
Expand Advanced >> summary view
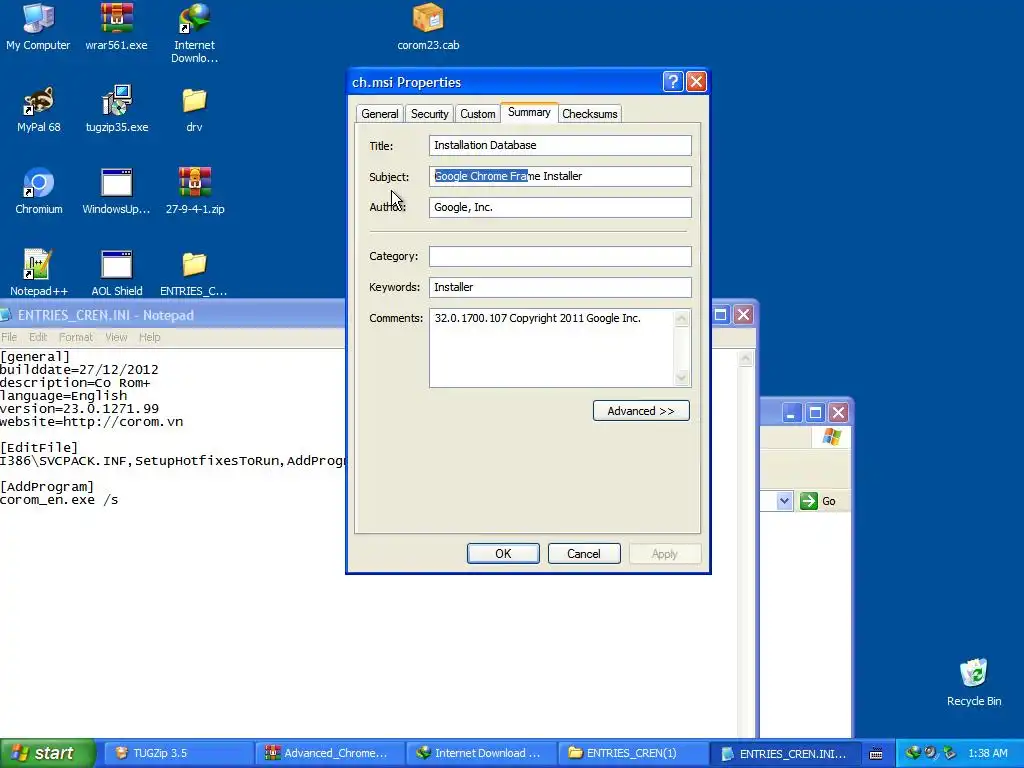641,411
